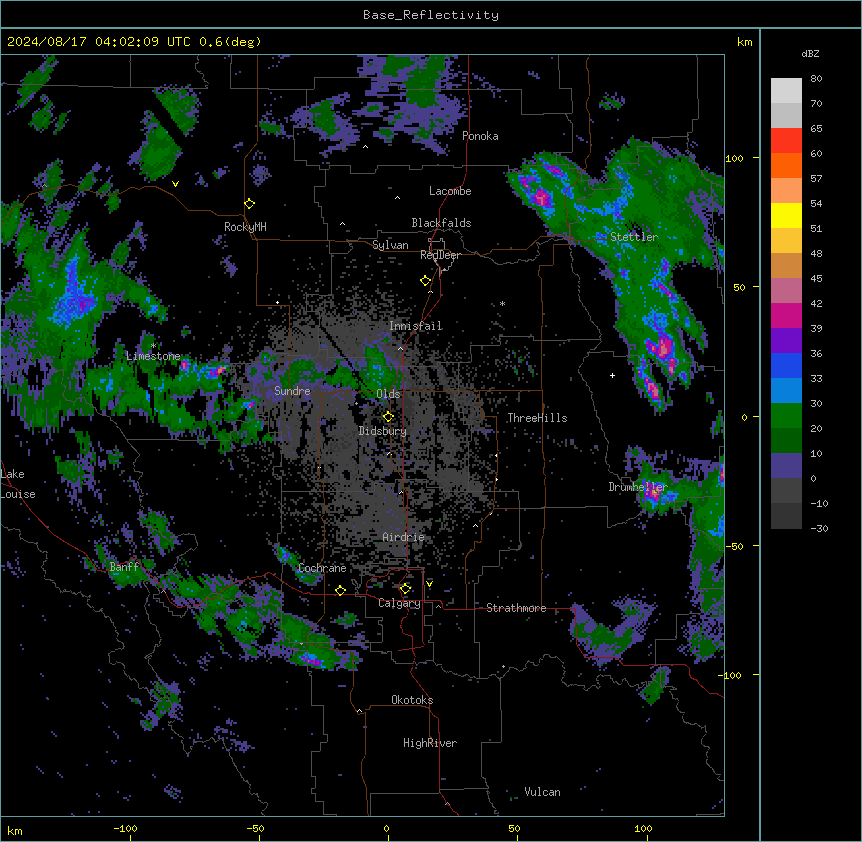The width and height of the screenshot is (862, 842).
Task: Click the Calgary city label
Action: click(399, 603)
